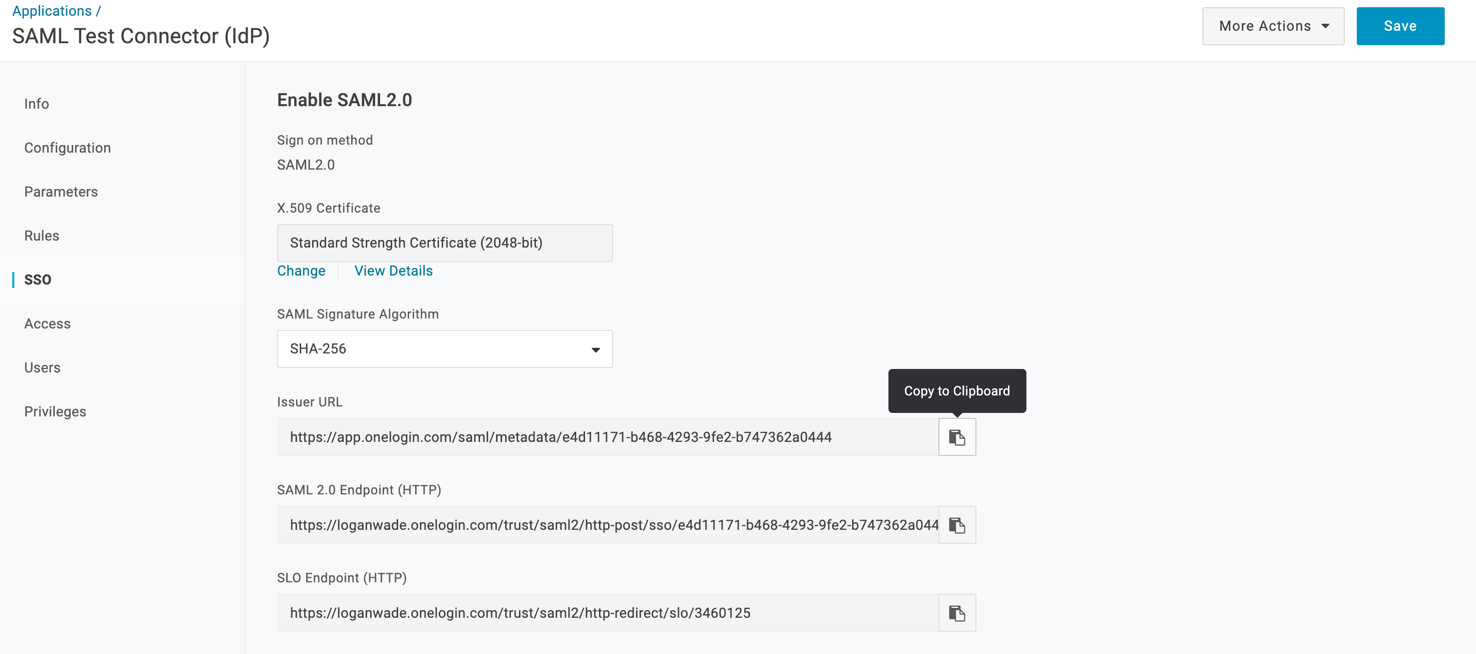Copy the Issuer URL to clipboard
Viewport: 1476px width, 654px height.
(x=956, y=436)
